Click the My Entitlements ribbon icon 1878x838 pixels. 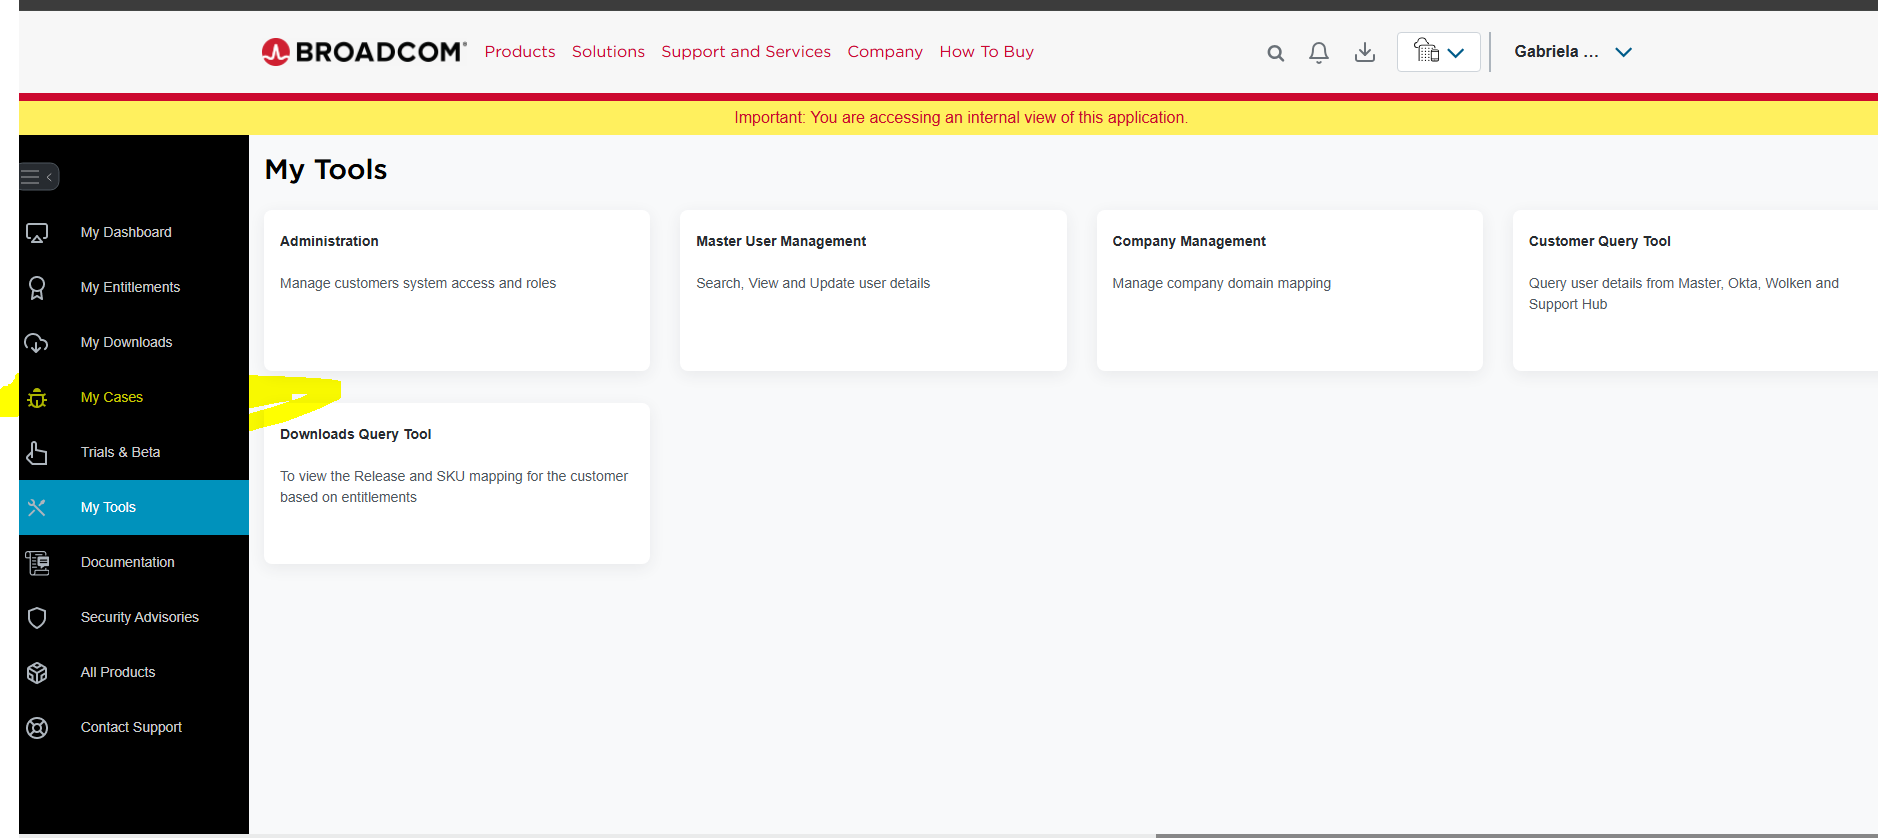point(37,288)
